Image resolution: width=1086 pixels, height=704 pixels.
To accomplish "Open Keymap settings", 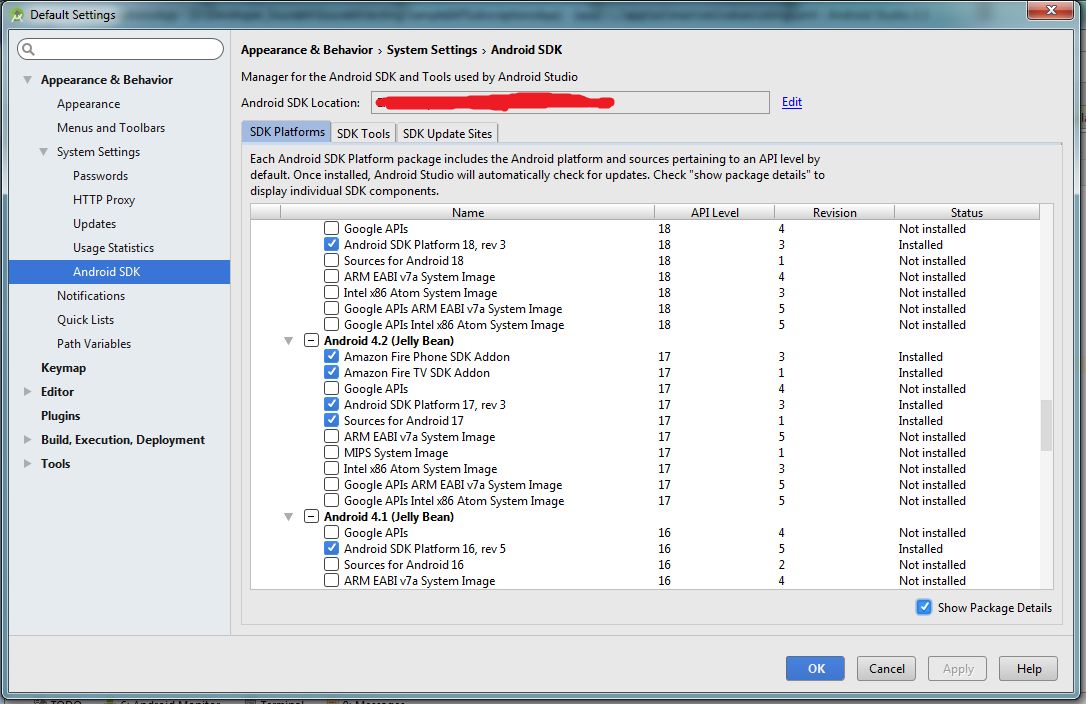I will (x=63, y=368).
